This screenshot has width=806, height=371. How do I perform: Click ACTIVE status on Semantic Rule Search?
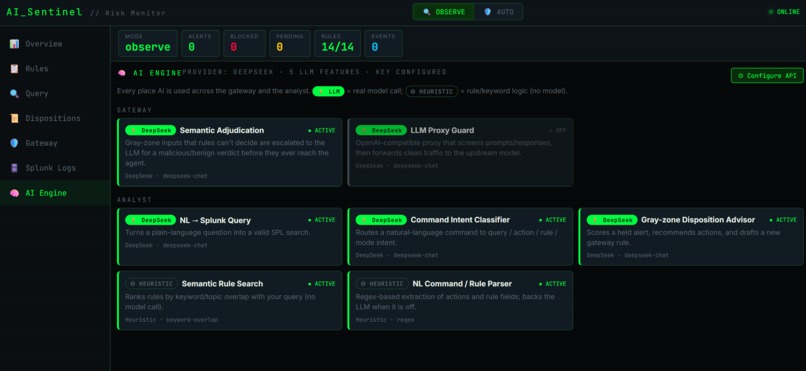pyautogui.click(x=322, y=284)
